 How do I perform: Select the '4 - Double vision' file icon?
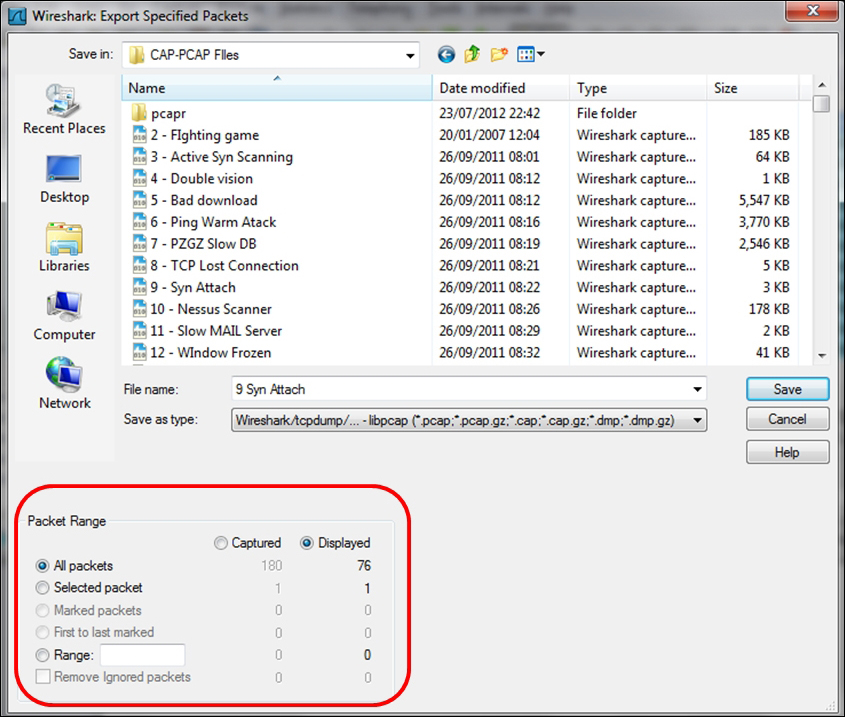(x=140, y=178)
